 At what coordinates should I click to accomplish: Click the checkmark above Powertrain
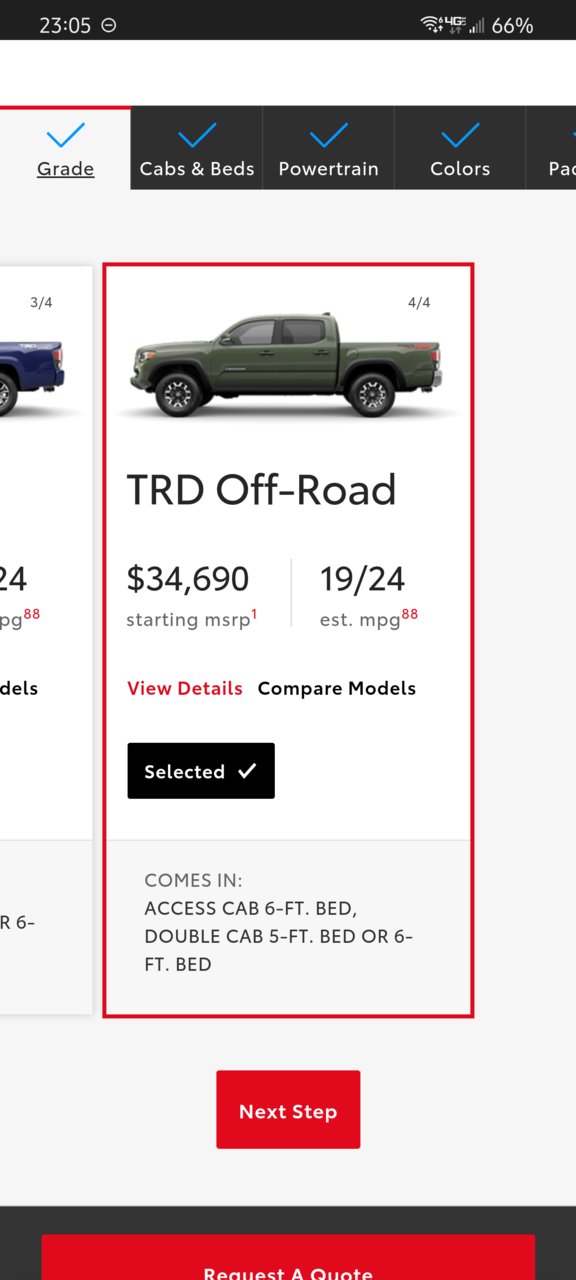click(x=329, y=134)
